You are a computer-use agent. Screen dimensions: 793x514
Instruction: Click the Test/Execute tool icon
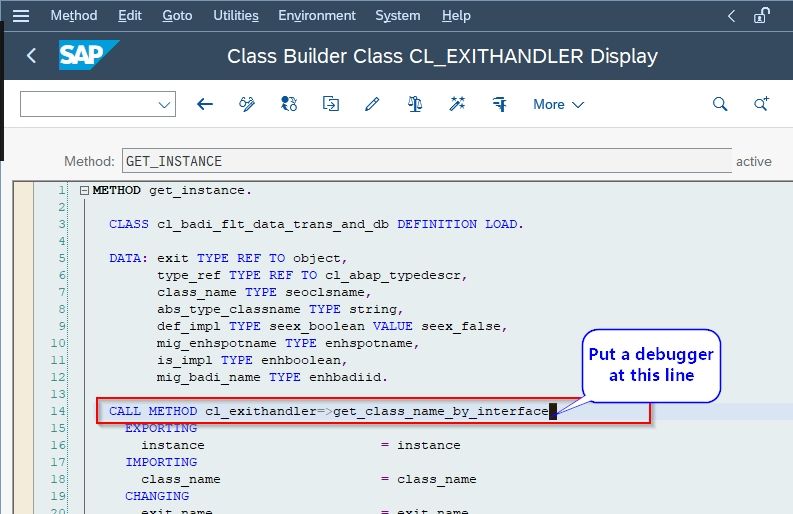[500, 104]
